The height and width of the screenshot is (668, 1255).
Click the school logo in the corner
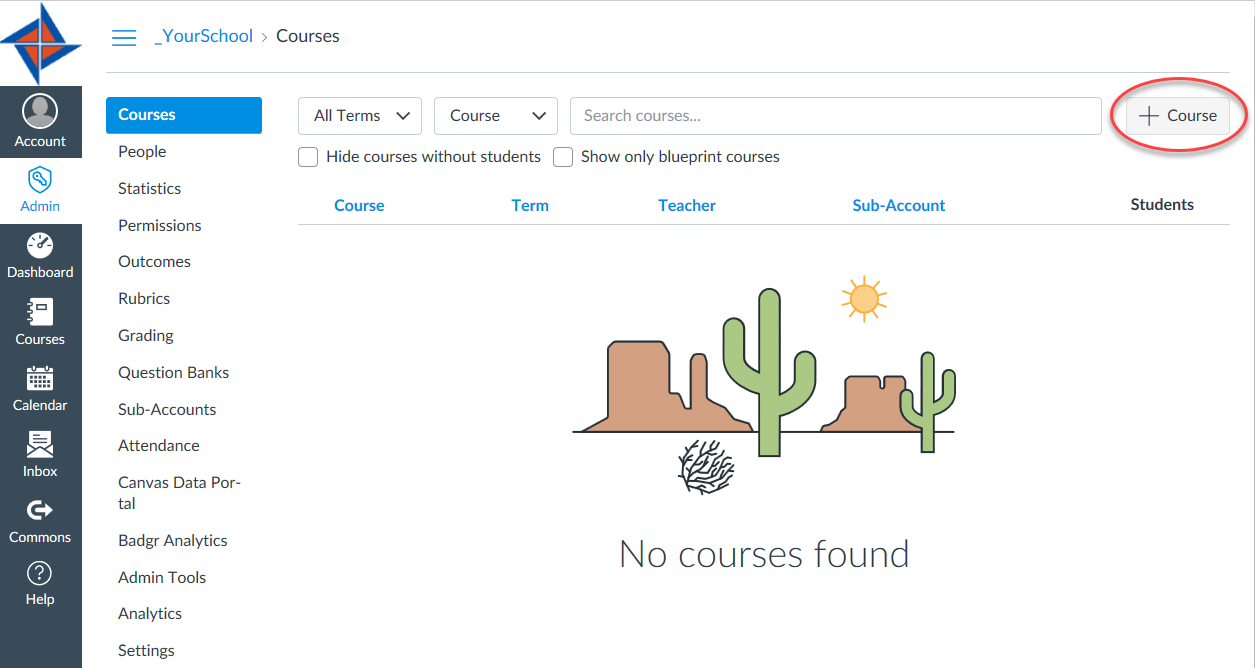click(x=40, y=43)
